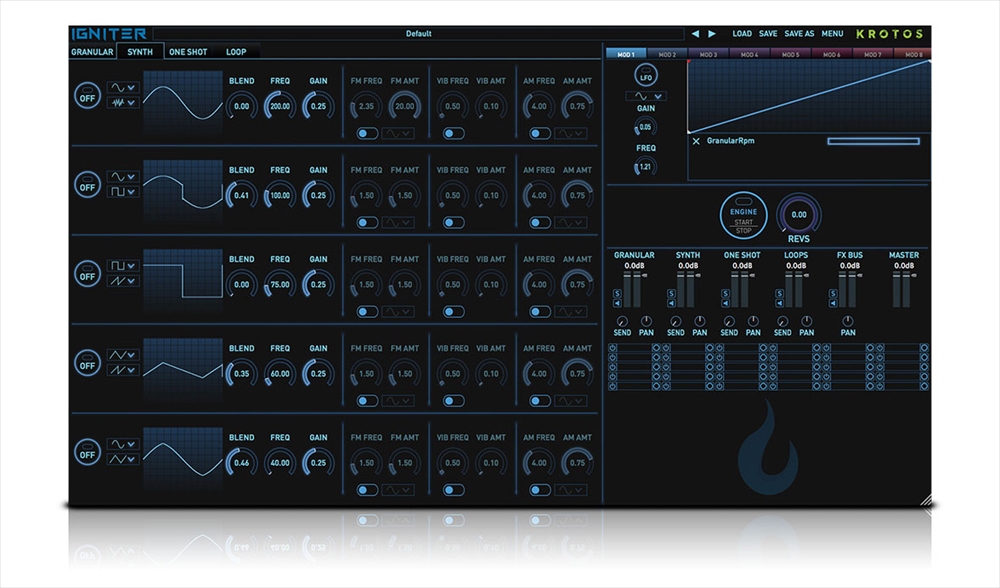Click the BLEND knob reading 0.41

(242, 195)
